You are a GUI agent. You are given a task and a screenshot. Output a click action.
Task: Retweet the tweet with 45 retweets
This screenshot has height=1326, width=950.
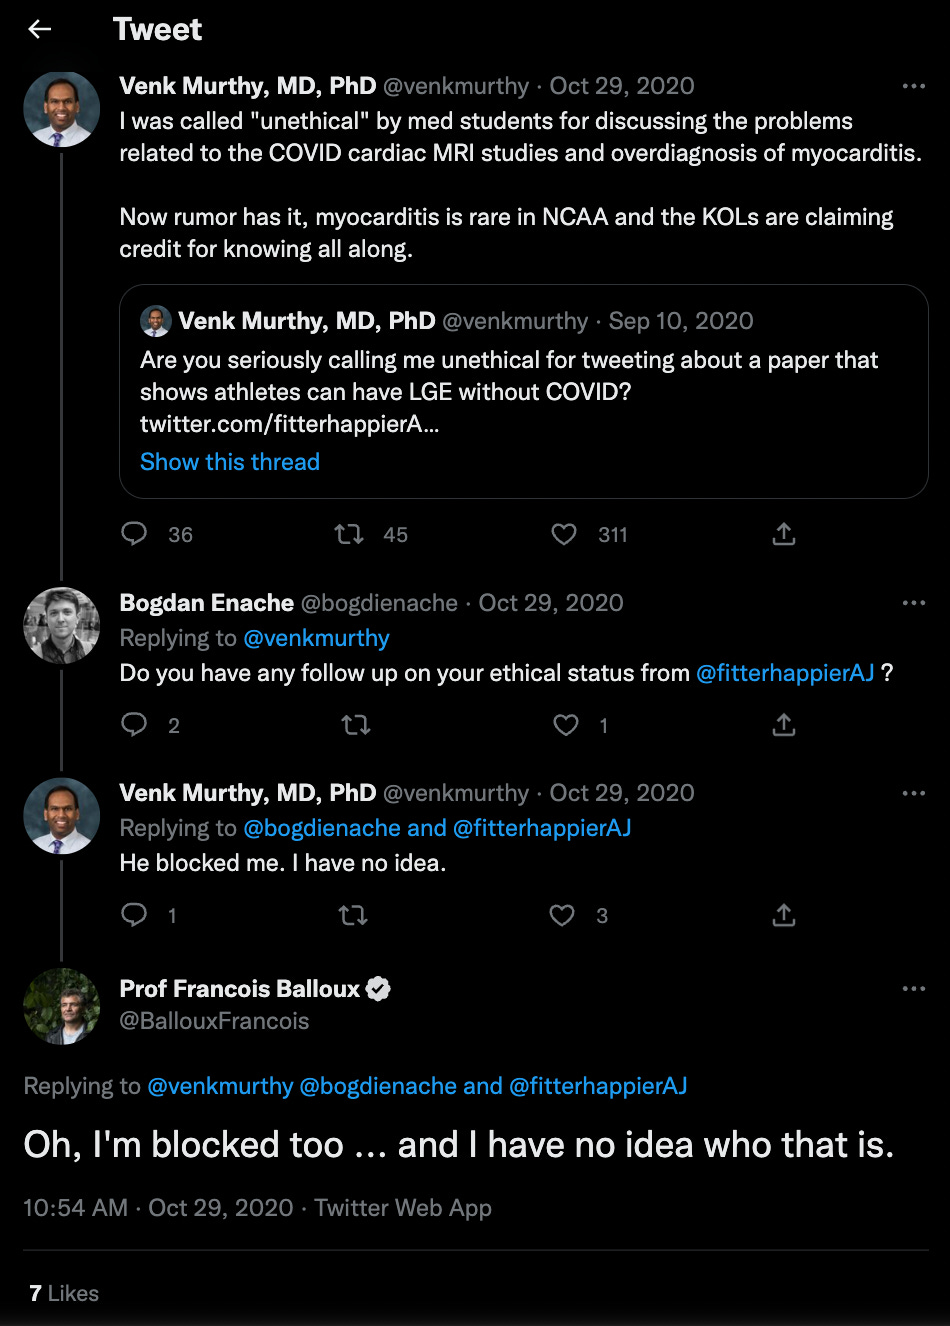click(349, 534)
